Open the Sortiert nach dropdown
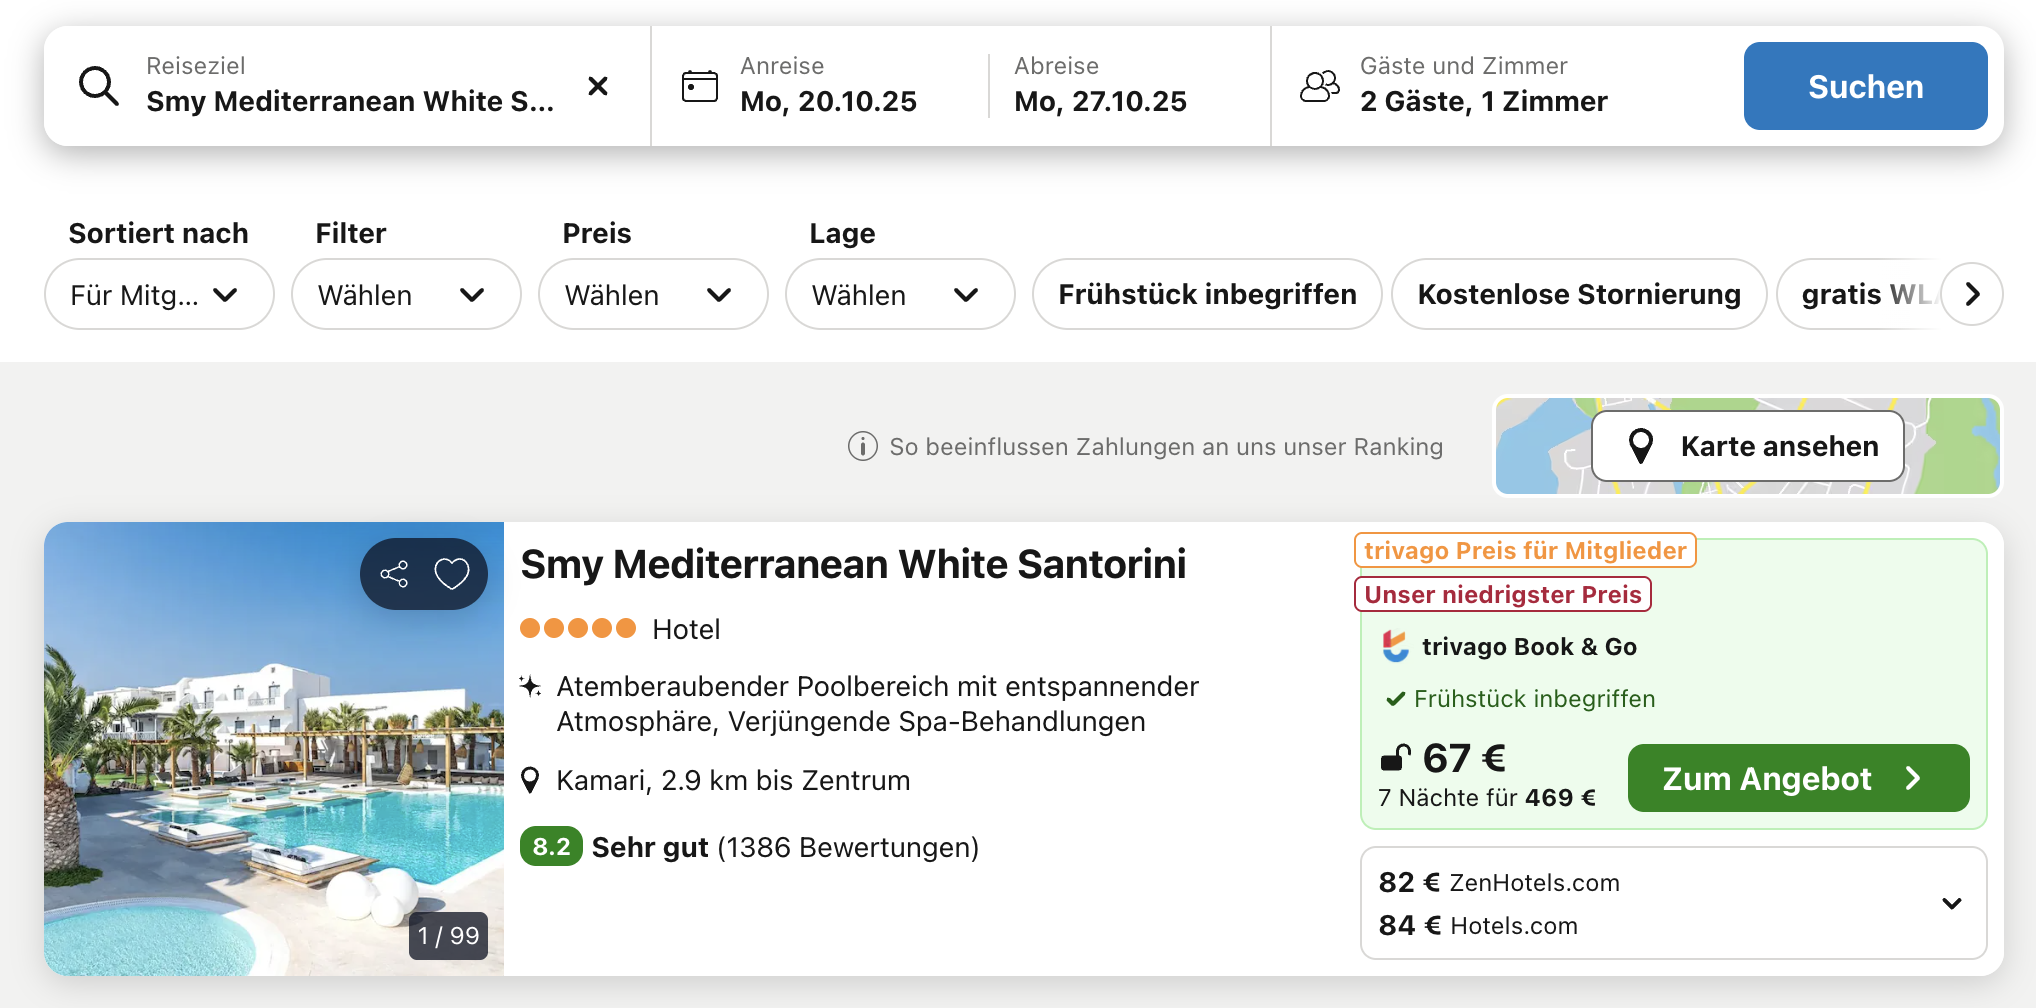The image size is (2036, 1008). tap(159, 294)
